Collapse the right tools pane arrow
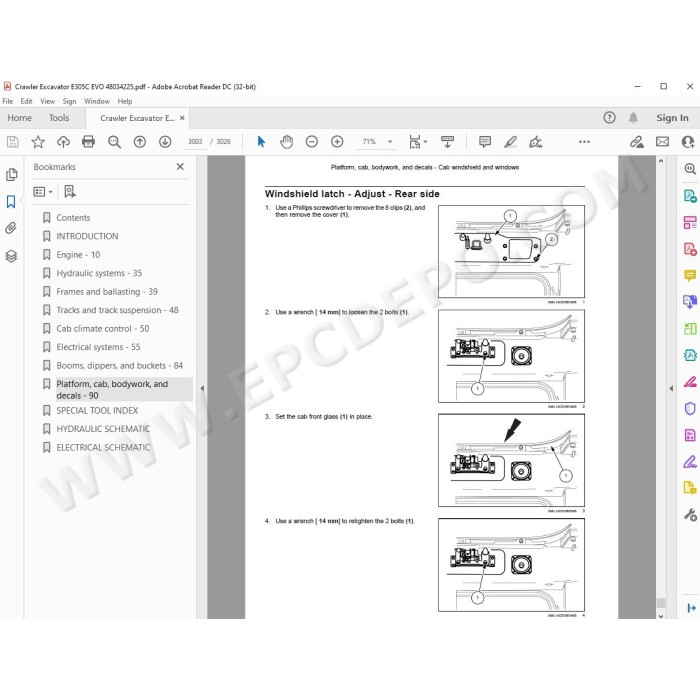Image resolution: width=700 pixels, height=700 pixels. pyautogui.click(x=671, y=388)
